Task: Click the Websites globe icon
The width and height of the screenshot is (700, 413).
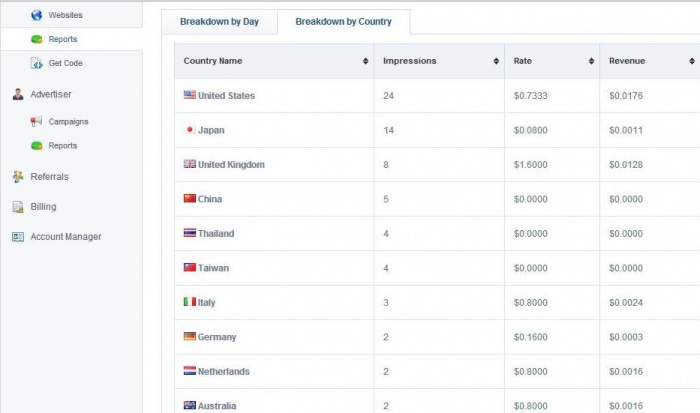Action: click(37, 15)
